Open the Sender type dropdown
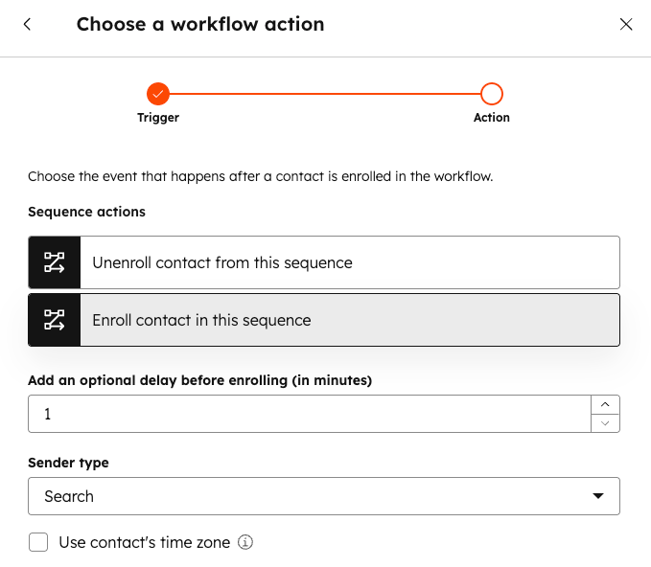Viewport: 651px width, 567px height. [324, 496]
